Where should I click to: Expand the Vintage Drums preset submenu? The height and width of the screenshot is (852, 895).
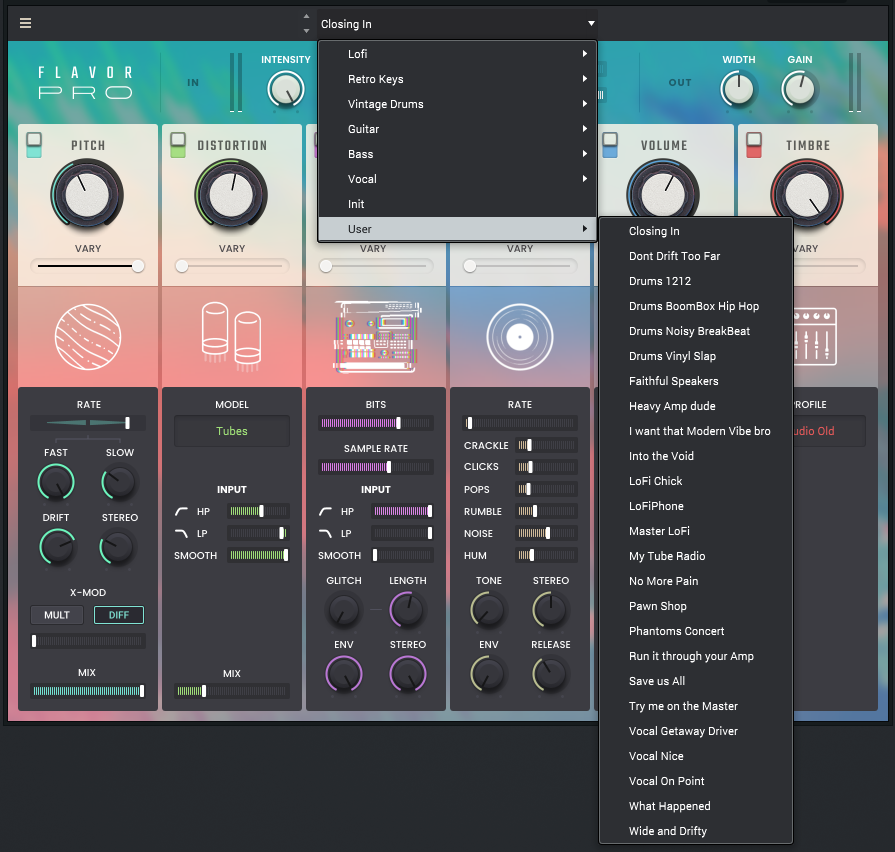(458, 104)
